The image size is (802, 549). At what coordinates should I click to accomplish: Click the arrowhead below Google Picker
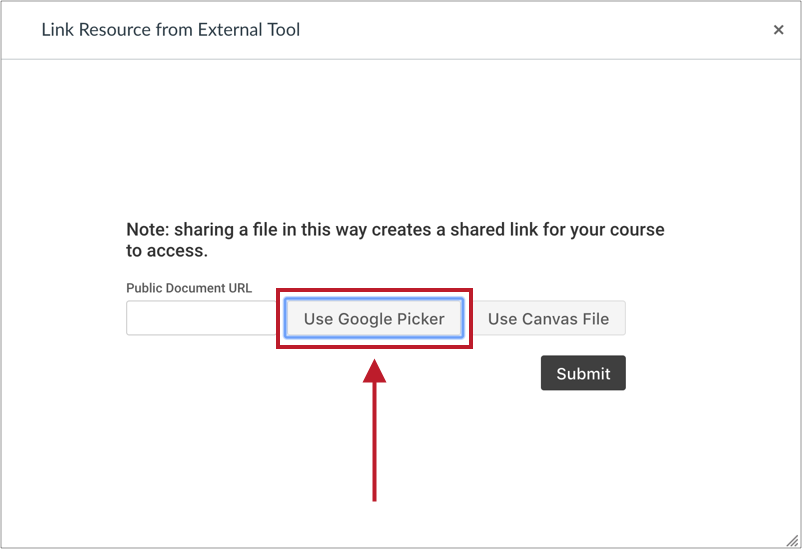pyautogui.click(x=374, y=370)
